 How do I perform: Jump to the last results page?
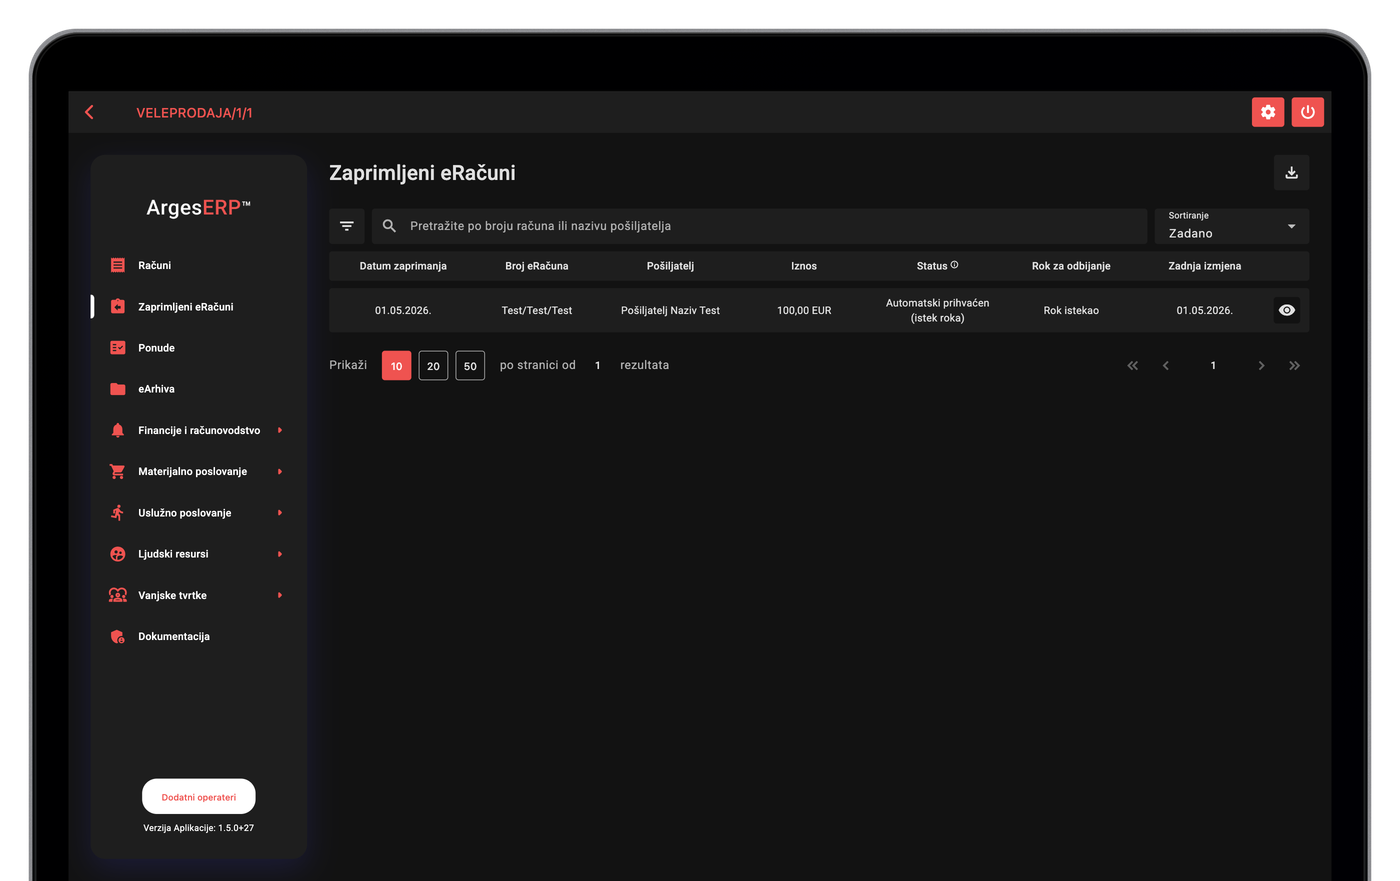coord(1295,366)
